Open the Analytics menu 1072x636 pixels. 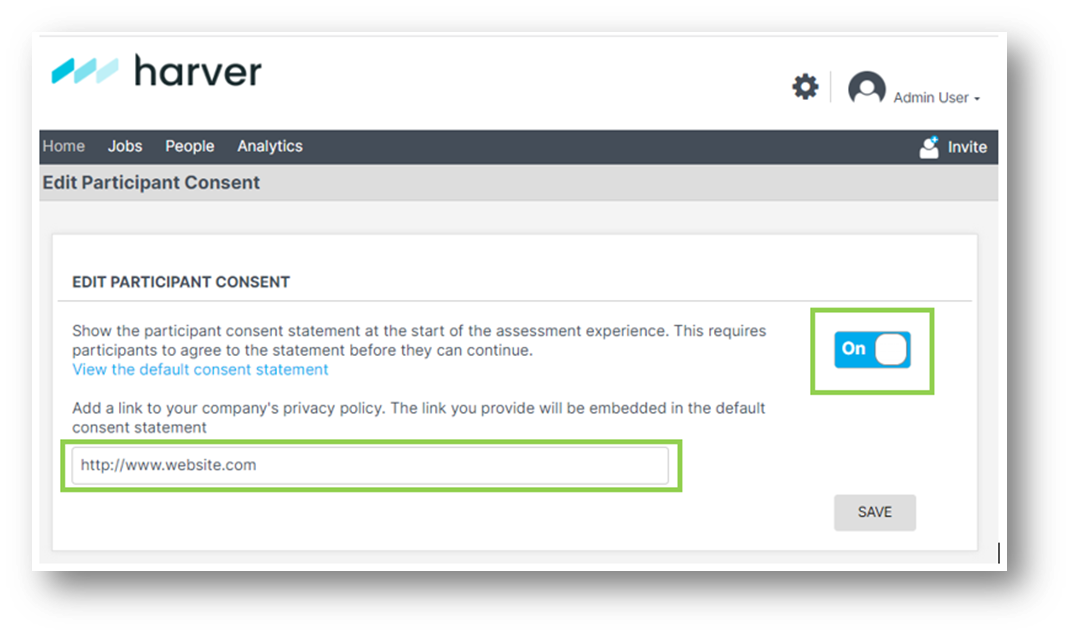tap(270, 146)
